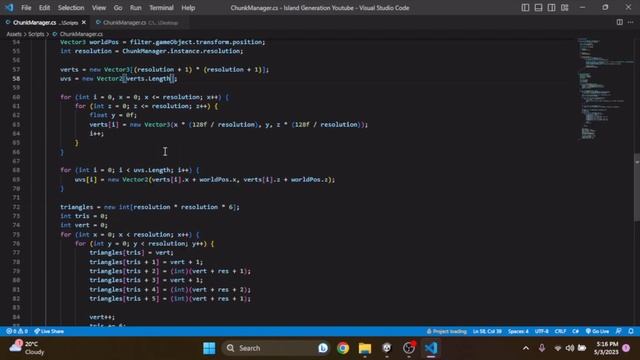Click the battery tray icon

pyautogui.click(x=582, y=348)
